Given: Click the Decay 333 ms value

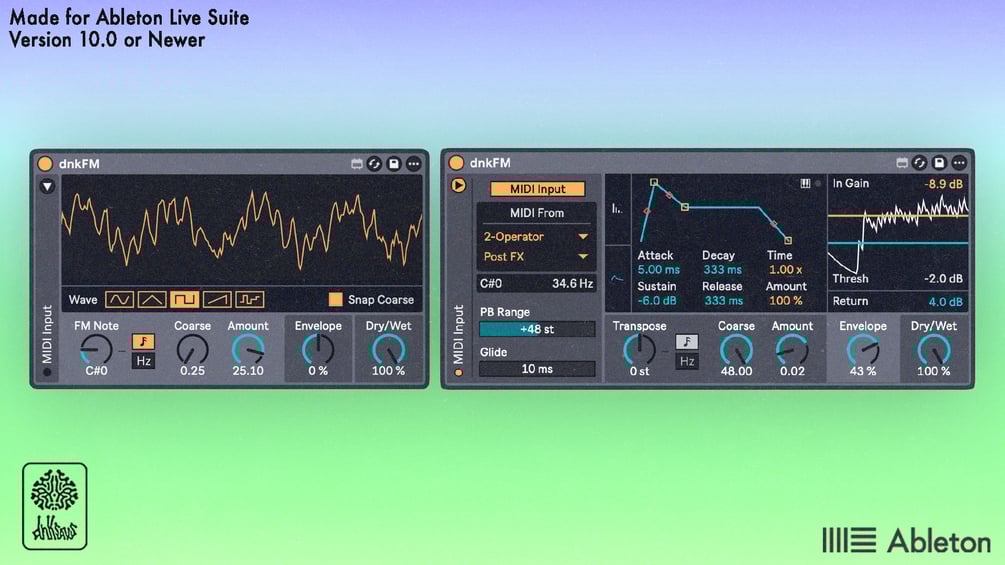Looking at the screenshot, I should (x=722, y=270).
